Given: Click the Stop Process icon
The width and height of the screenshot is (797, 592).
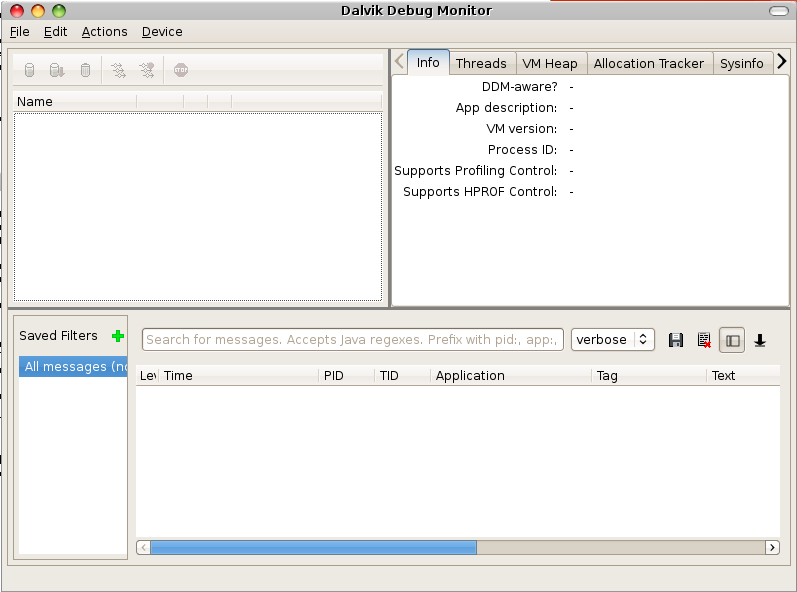Looking at the screenshot, I should [x=181, y=70].
